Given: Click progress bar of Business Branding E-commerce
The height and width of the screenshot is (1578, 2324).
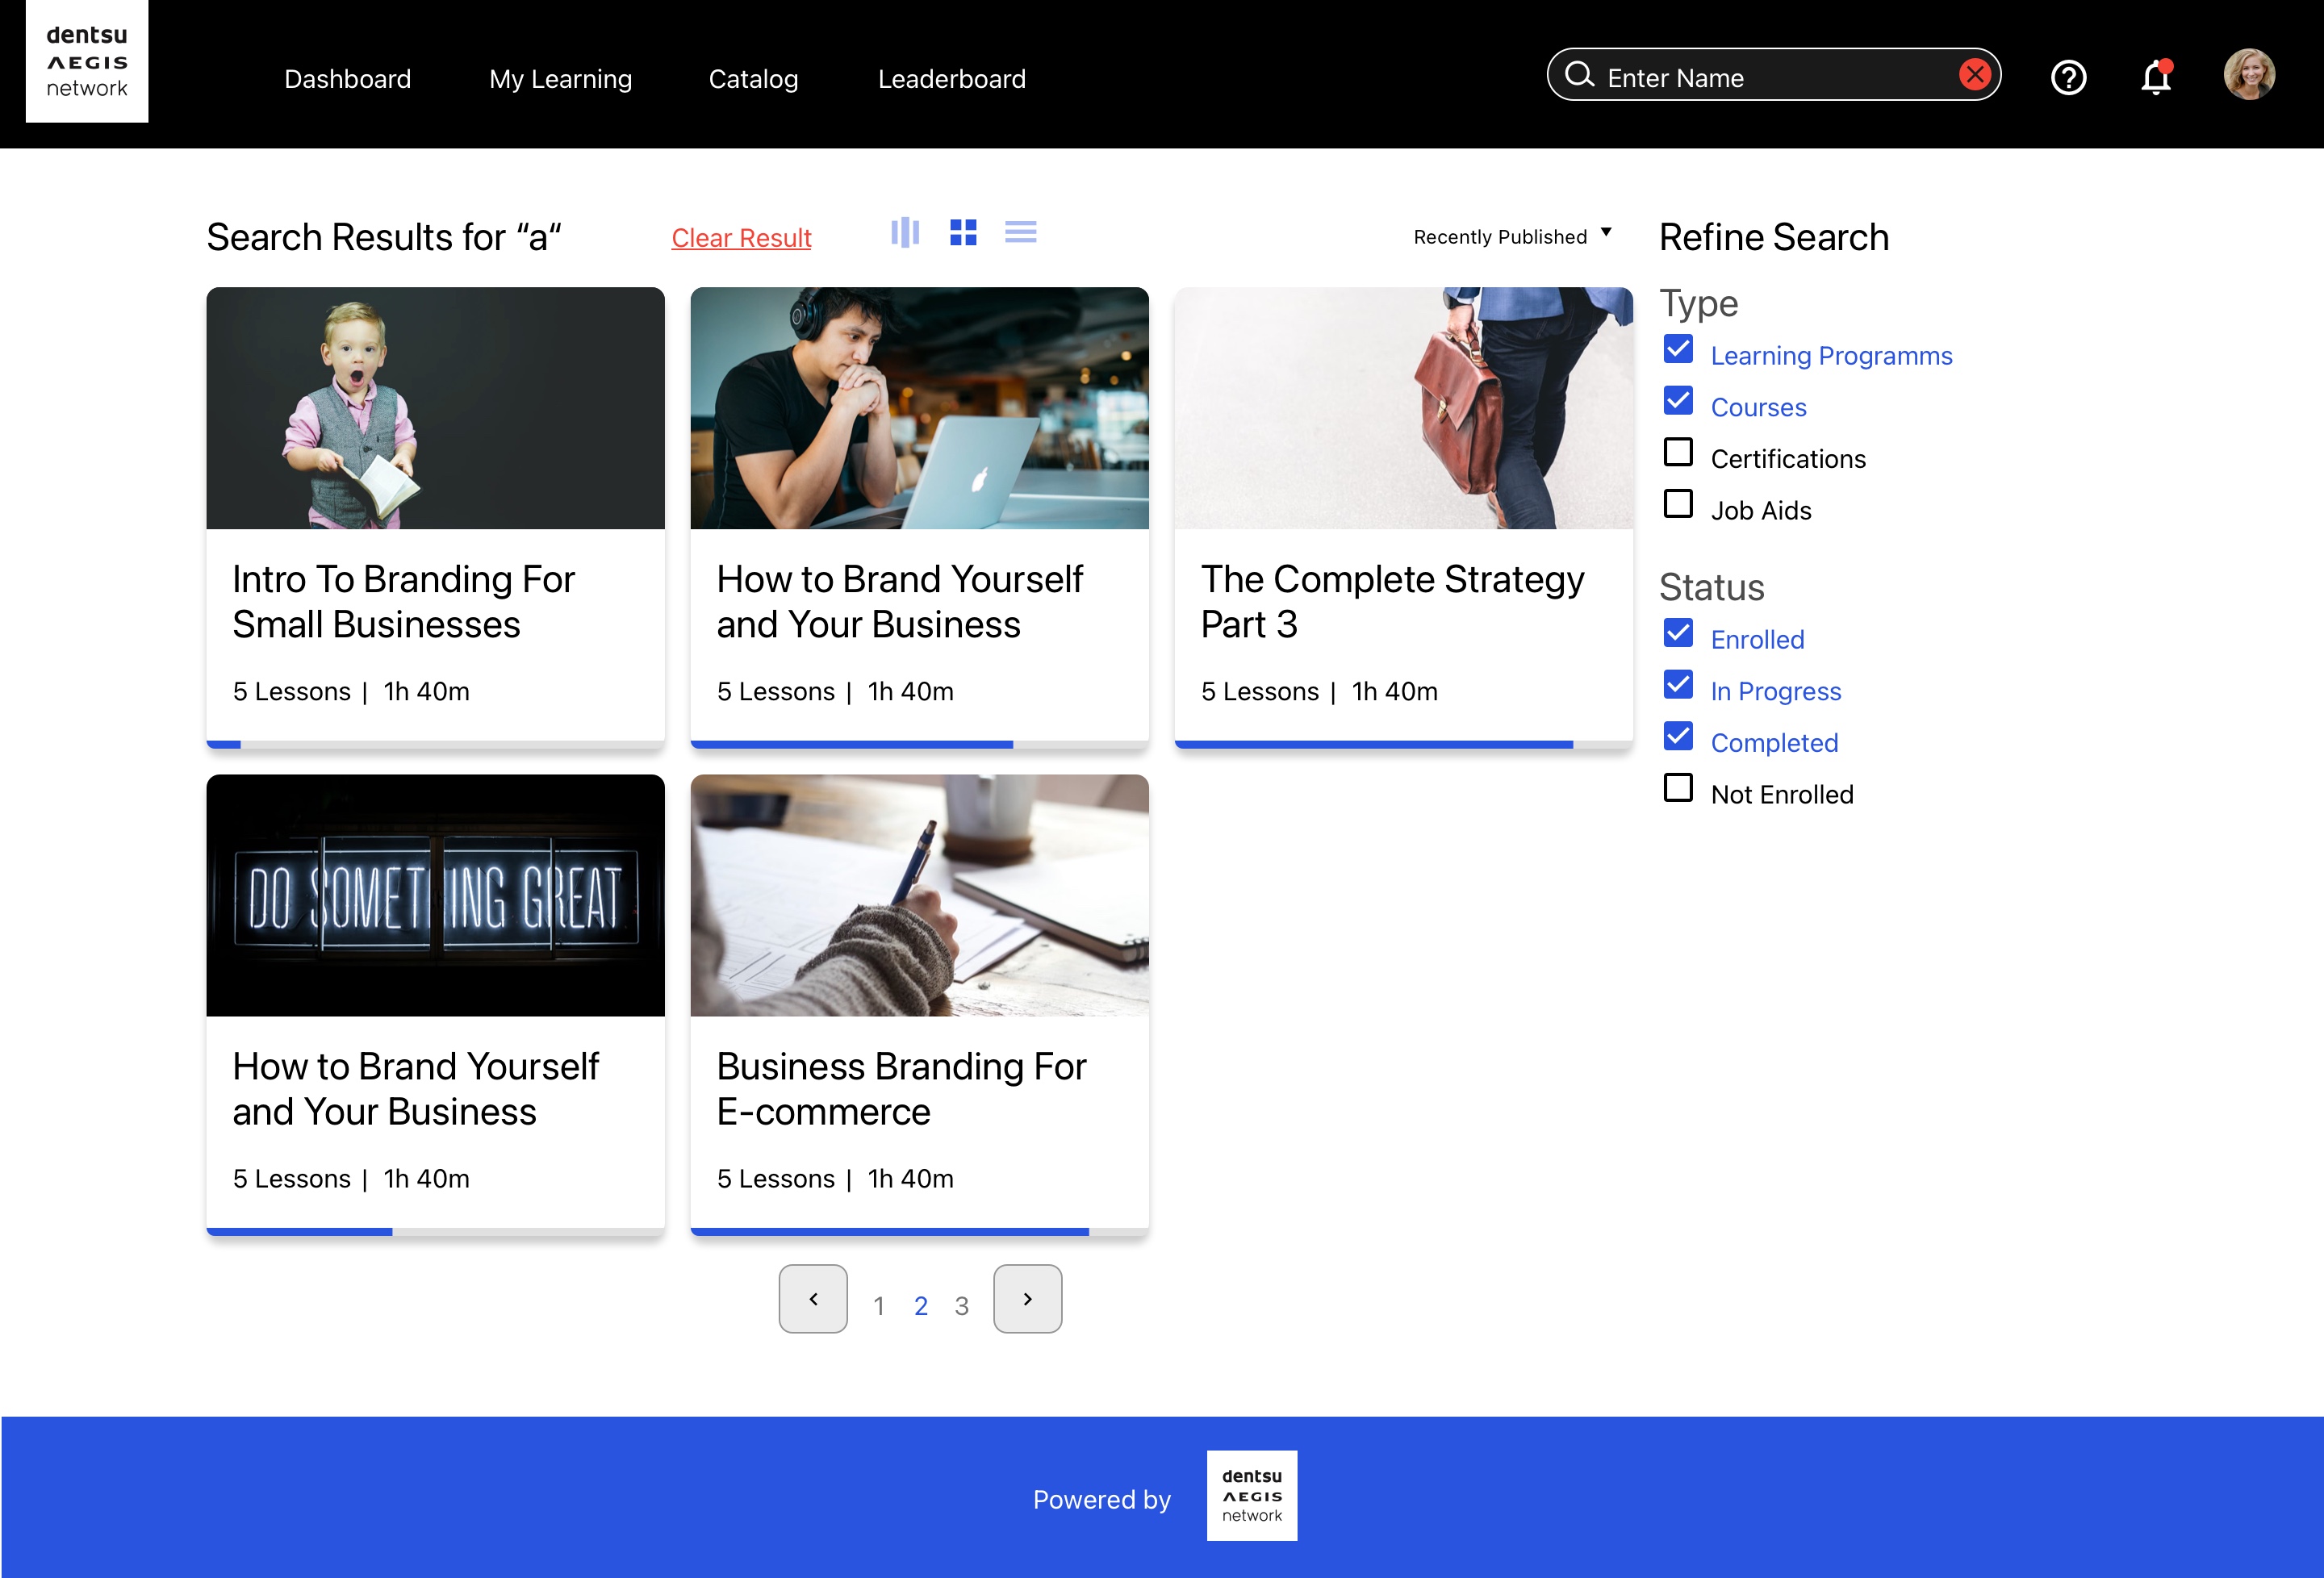Looking at the screenshot, I should (919, 1231).
